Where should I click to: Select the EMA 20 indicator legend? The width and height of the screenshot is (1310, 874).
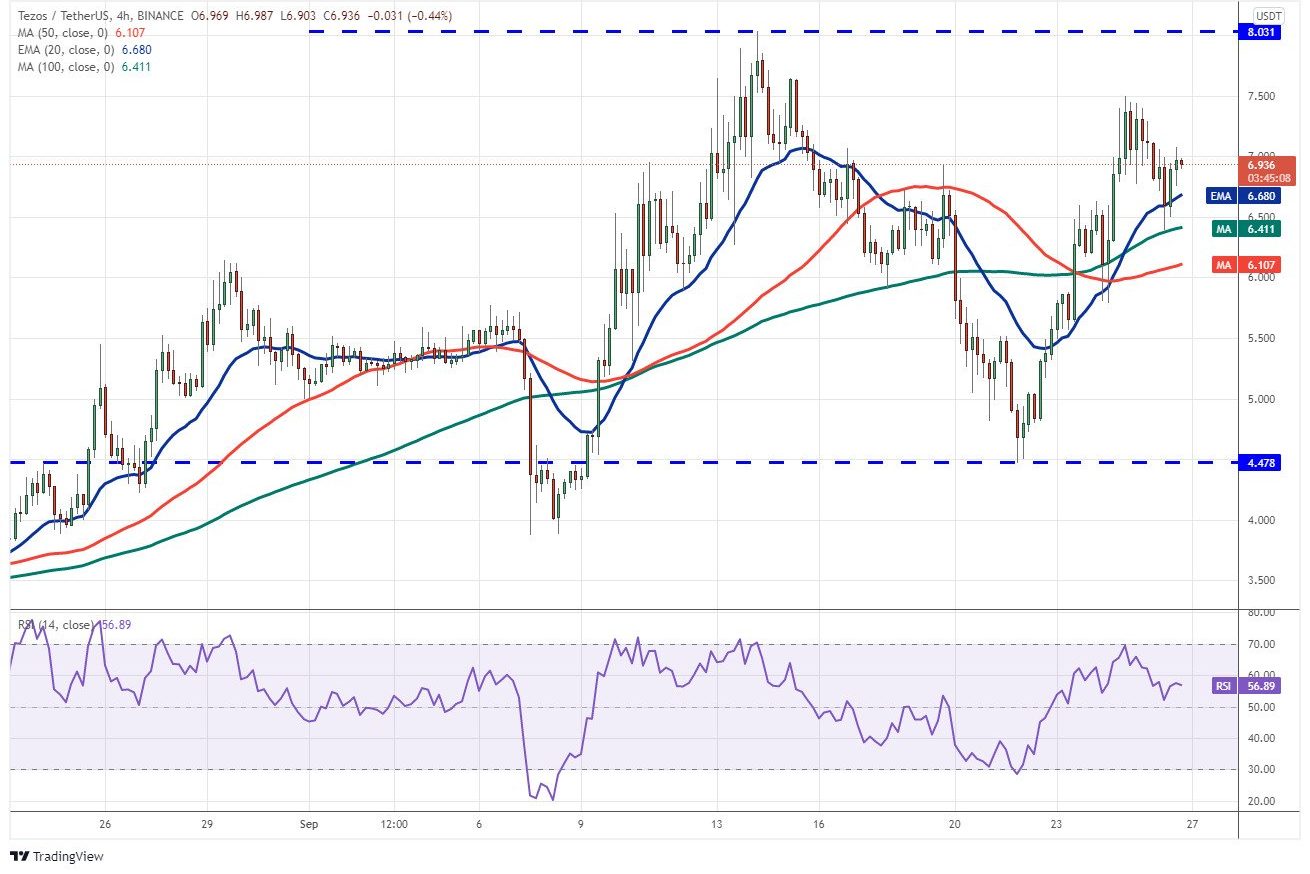(74, 50)
